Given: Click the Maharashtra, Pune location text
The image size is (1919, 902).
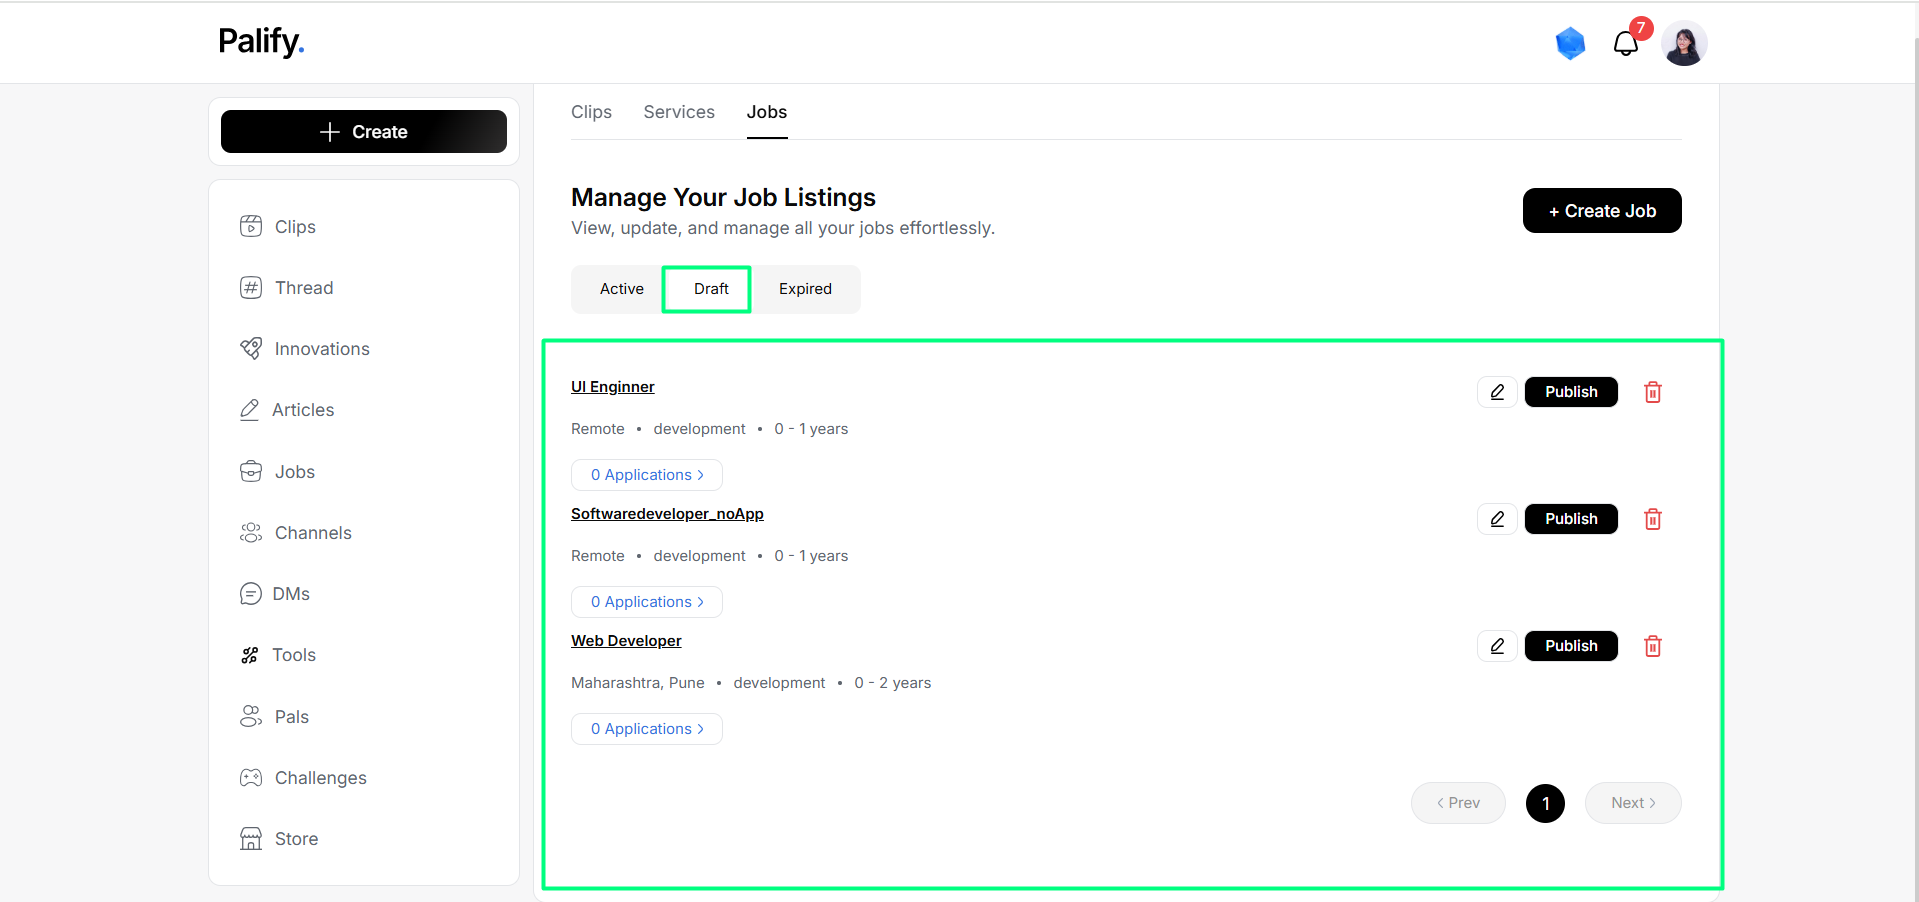Looking at the screenshot, I should coord(638,683).
